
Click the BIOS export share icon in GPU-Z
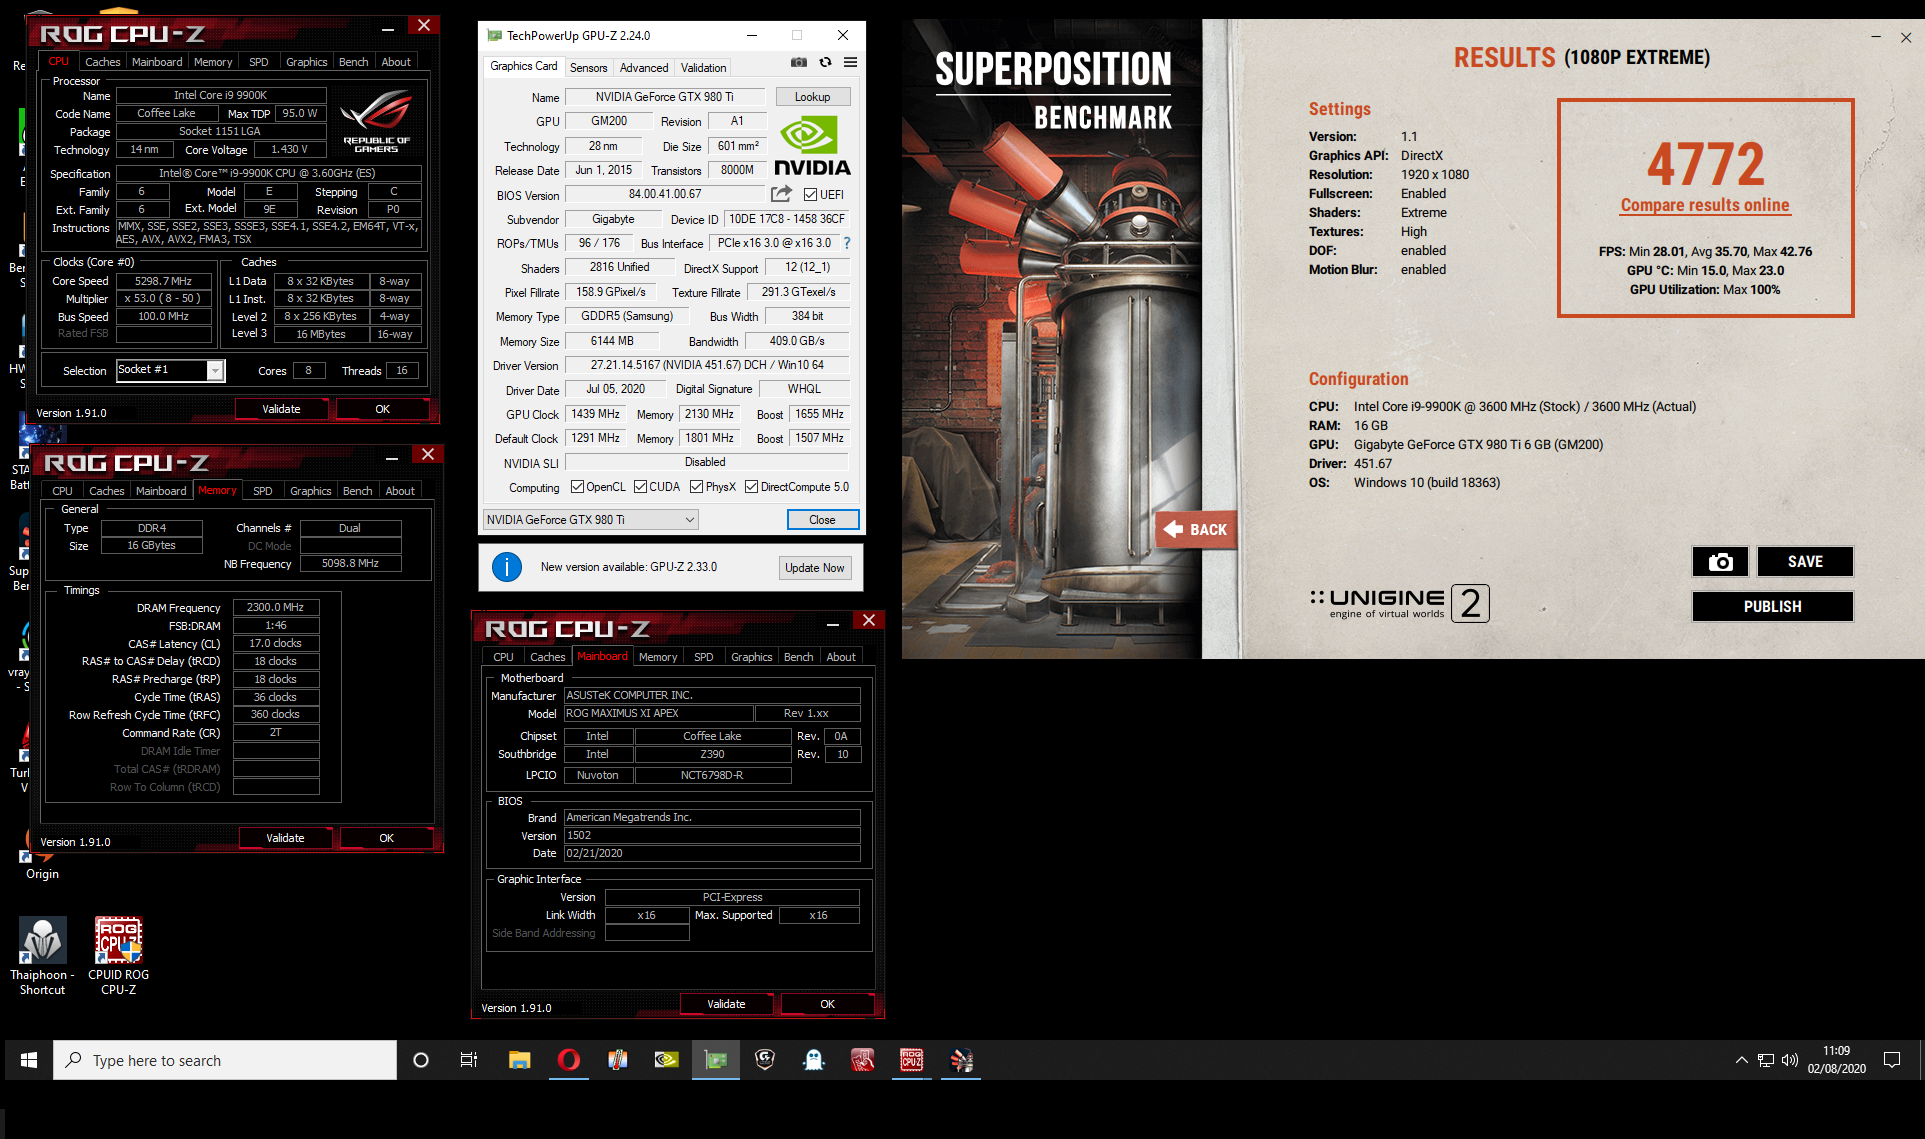pyautogui.click(x=781, y=194)
